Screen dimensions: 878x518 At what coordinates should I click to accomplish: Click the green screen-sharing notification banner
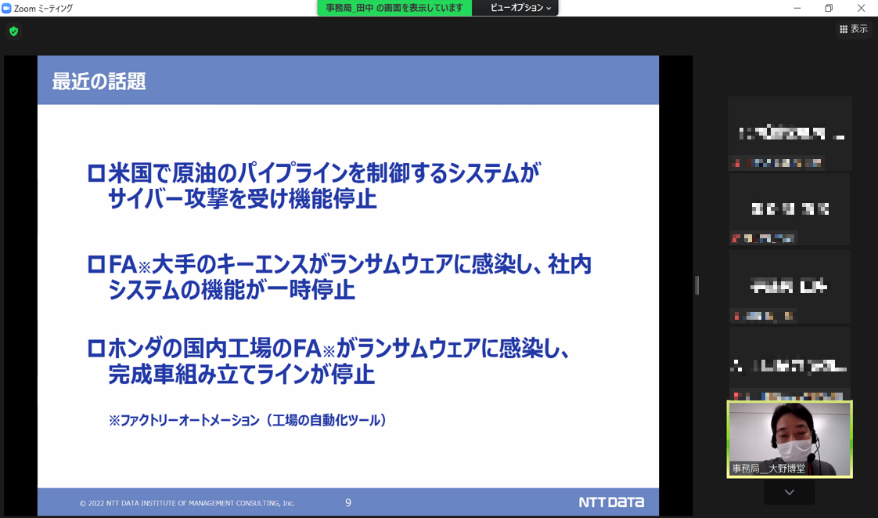pyautogui.click(x=395, y=8)
